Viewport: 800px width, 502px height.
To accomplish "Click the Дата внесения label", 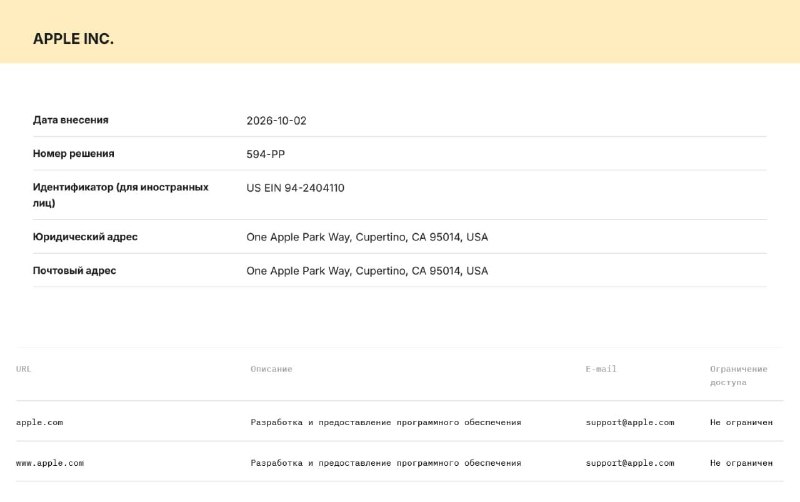I will click(71, 120).
